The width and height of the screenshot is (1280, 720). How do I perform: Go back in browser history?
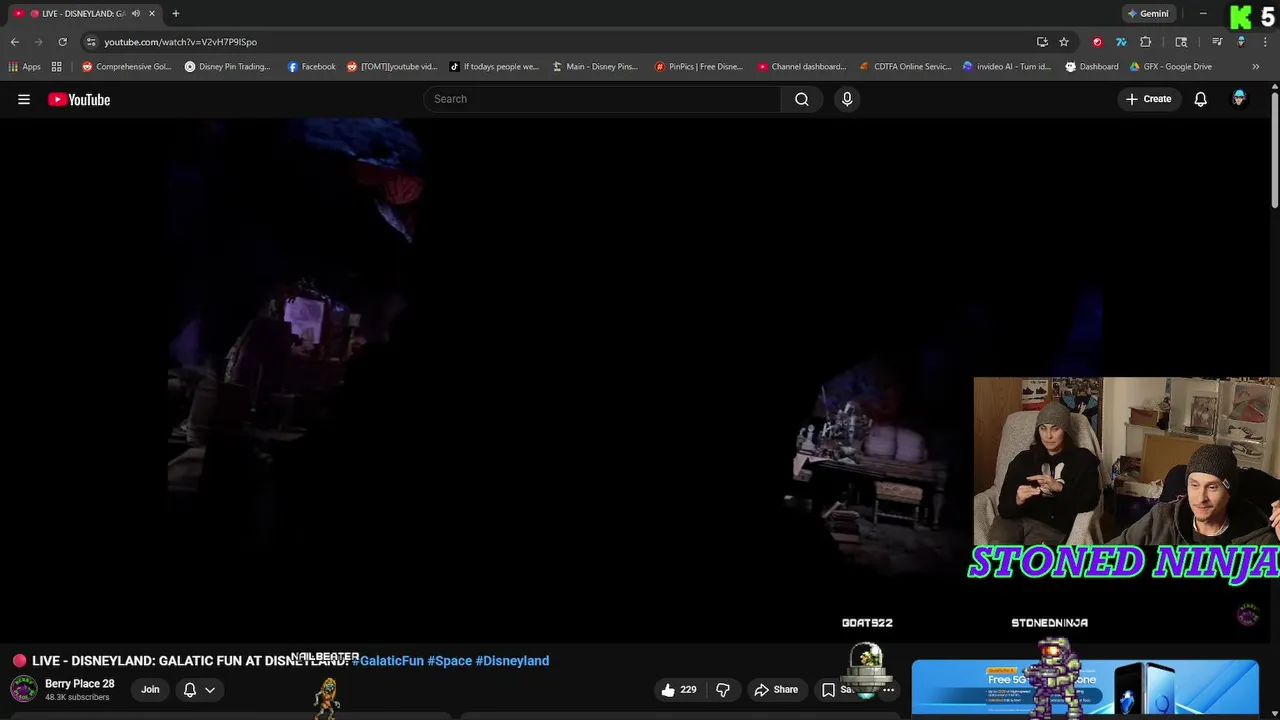tap(14, 42)
